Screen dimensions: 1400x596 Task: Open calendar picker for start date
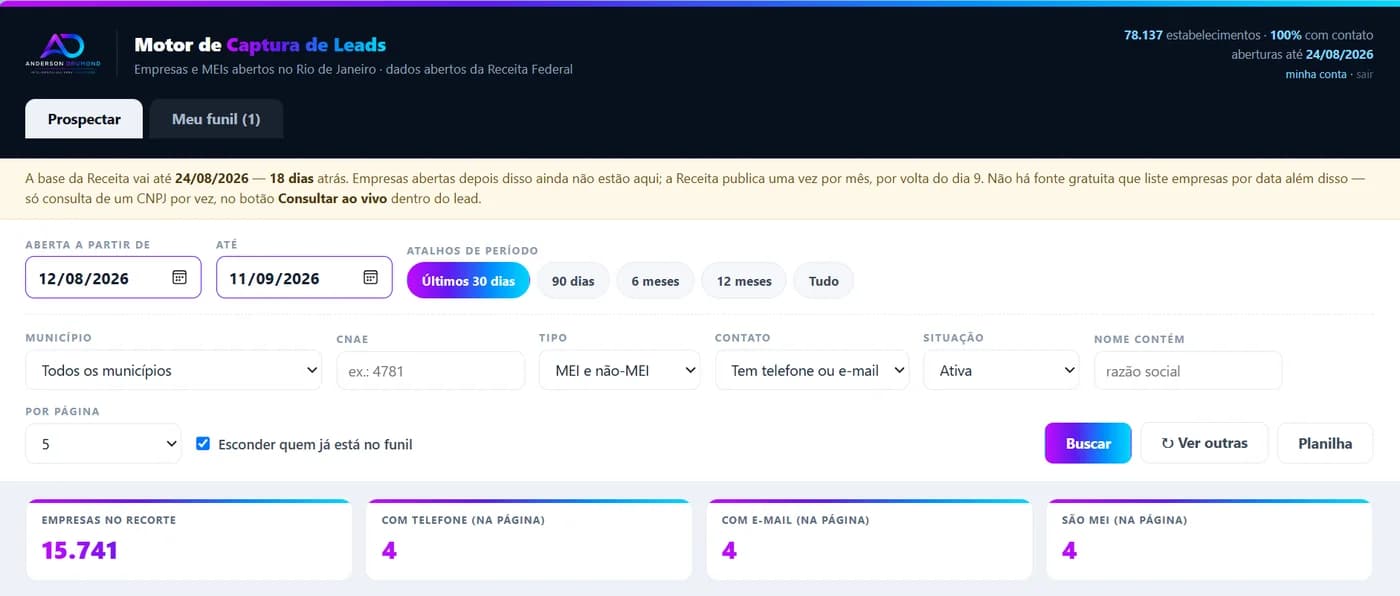[179, 278]
